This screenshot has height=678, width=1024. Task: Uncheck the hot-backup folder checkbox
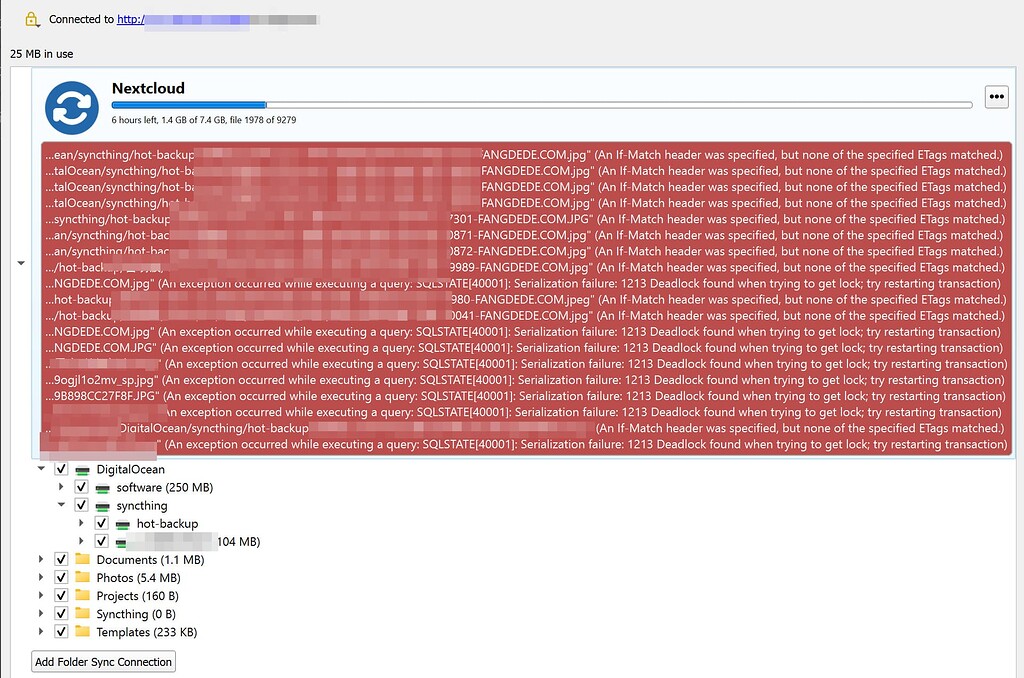(x=101, y=523)
